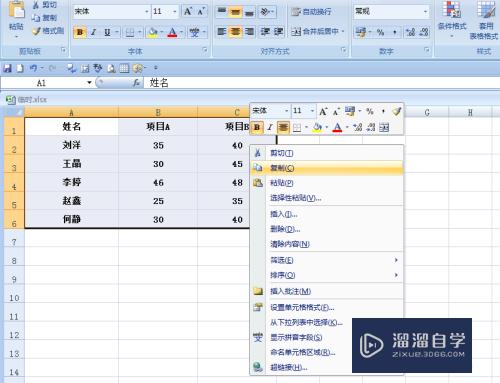Image resolution: width=500 pixels, height=383 pixels.
Task: Click the ribbon Copy (复制) button
Action: 45,17
